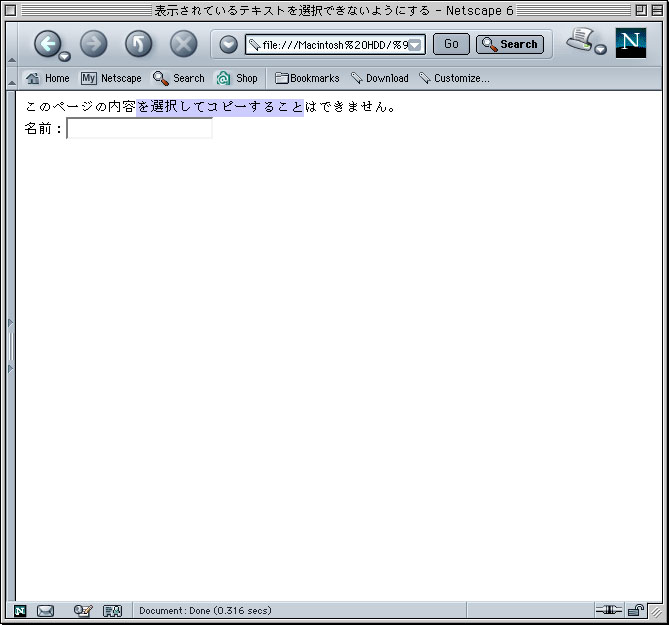Click the Document: Done status text
The height and width of the screenshot is (625, 669).
tap(205, 610)
